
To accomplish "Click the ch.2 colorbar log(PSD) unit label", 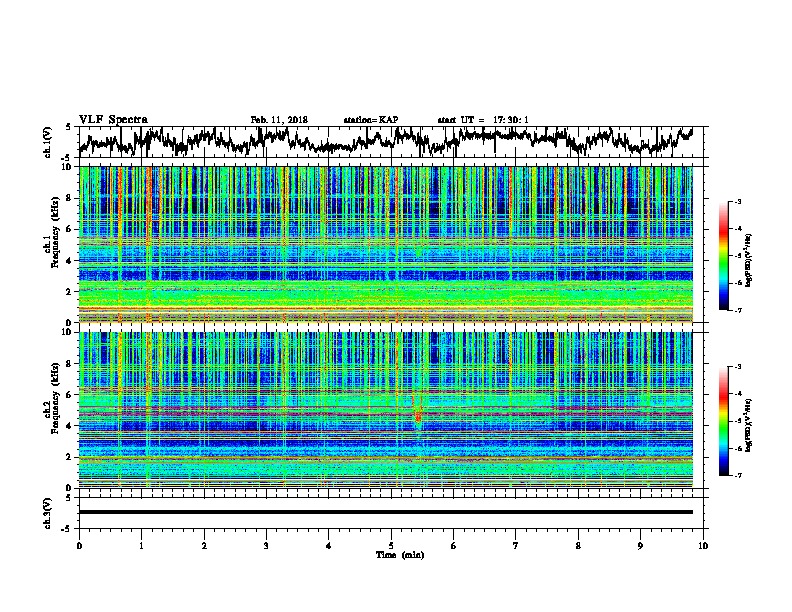I will pos(749,425).
